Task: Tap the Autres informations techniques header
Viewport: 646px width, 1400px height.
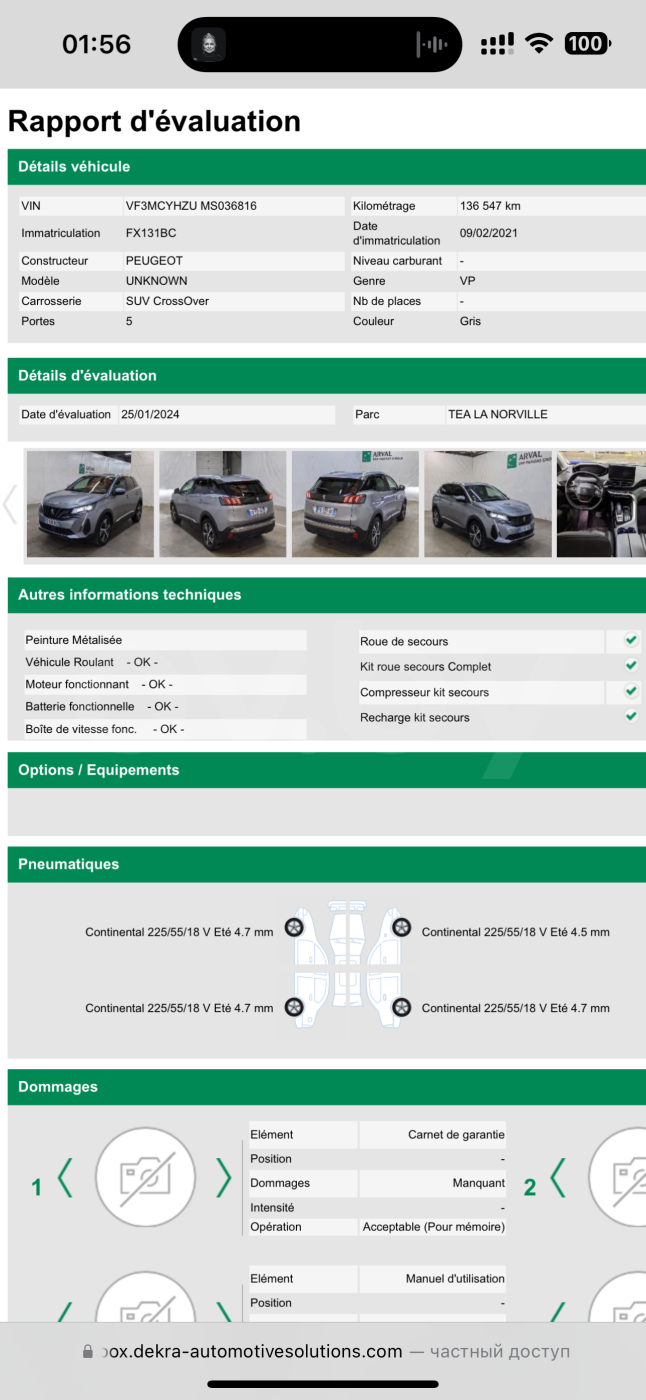Action: (327, 595)
